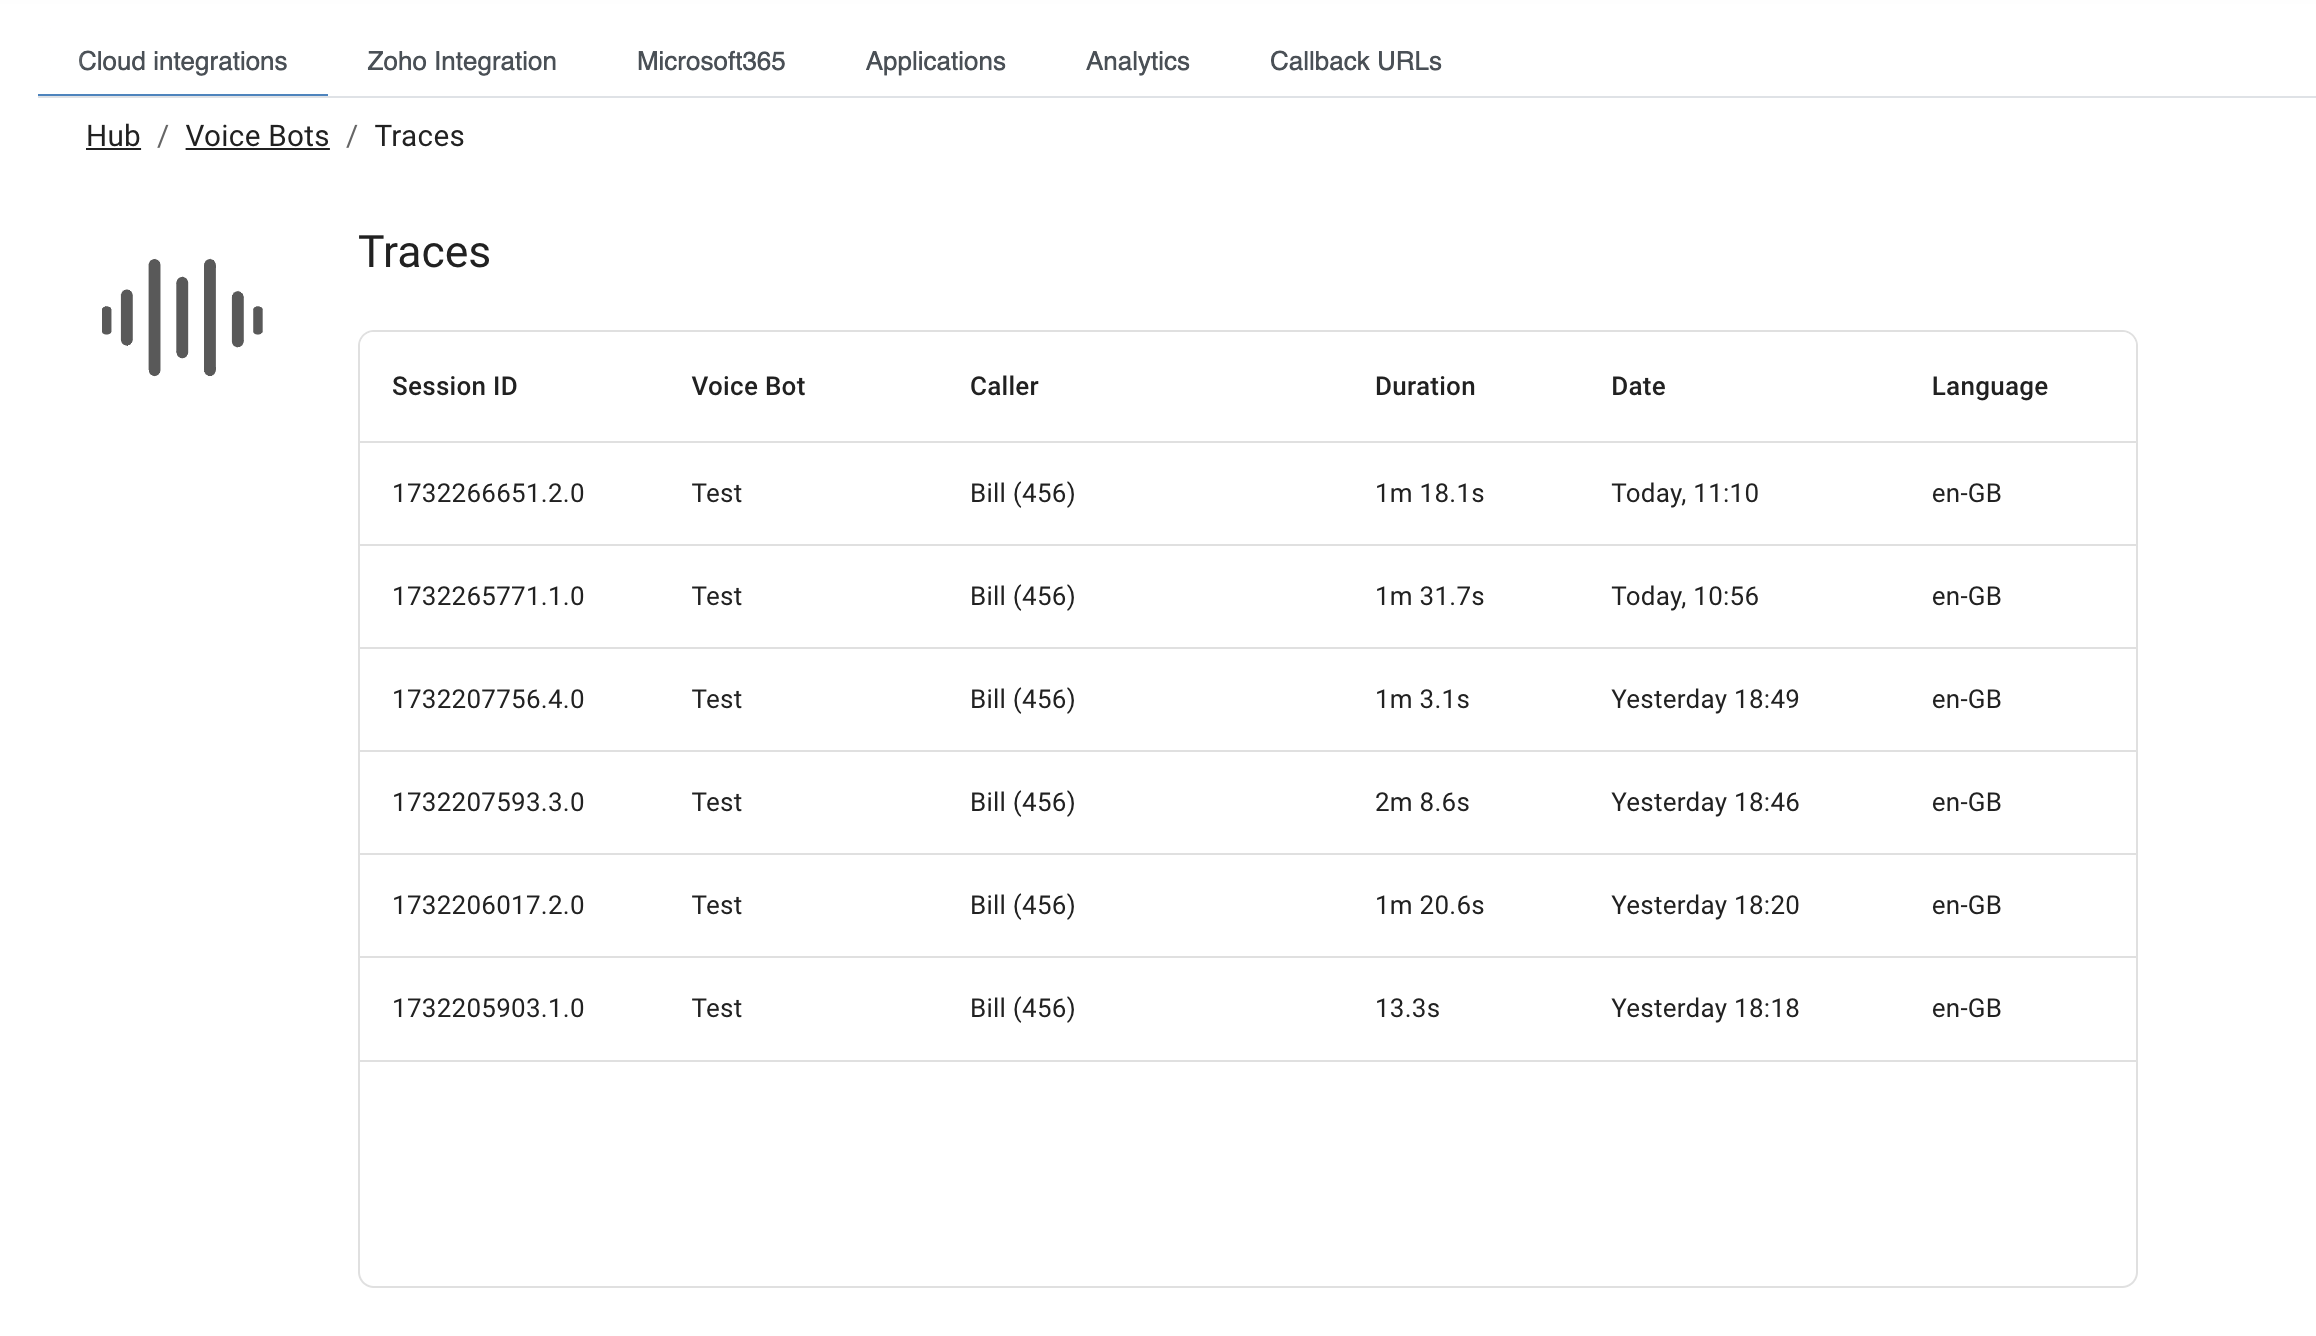The height and width of the screenshot is (1336, 2316).
Task: Navigate to Voice Bots breadcrumb link
Action: click(257, 136)
